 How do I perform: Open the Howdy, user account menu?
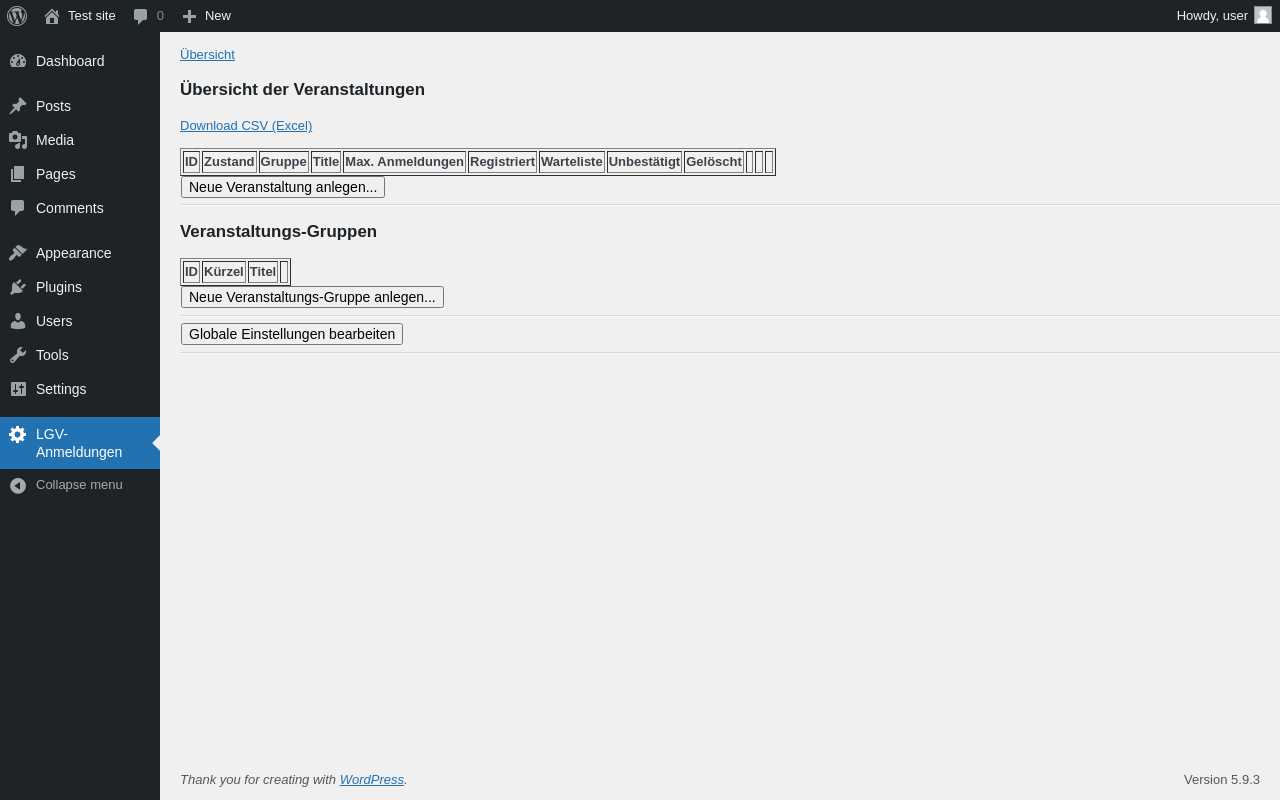[x=1224, y=16]
